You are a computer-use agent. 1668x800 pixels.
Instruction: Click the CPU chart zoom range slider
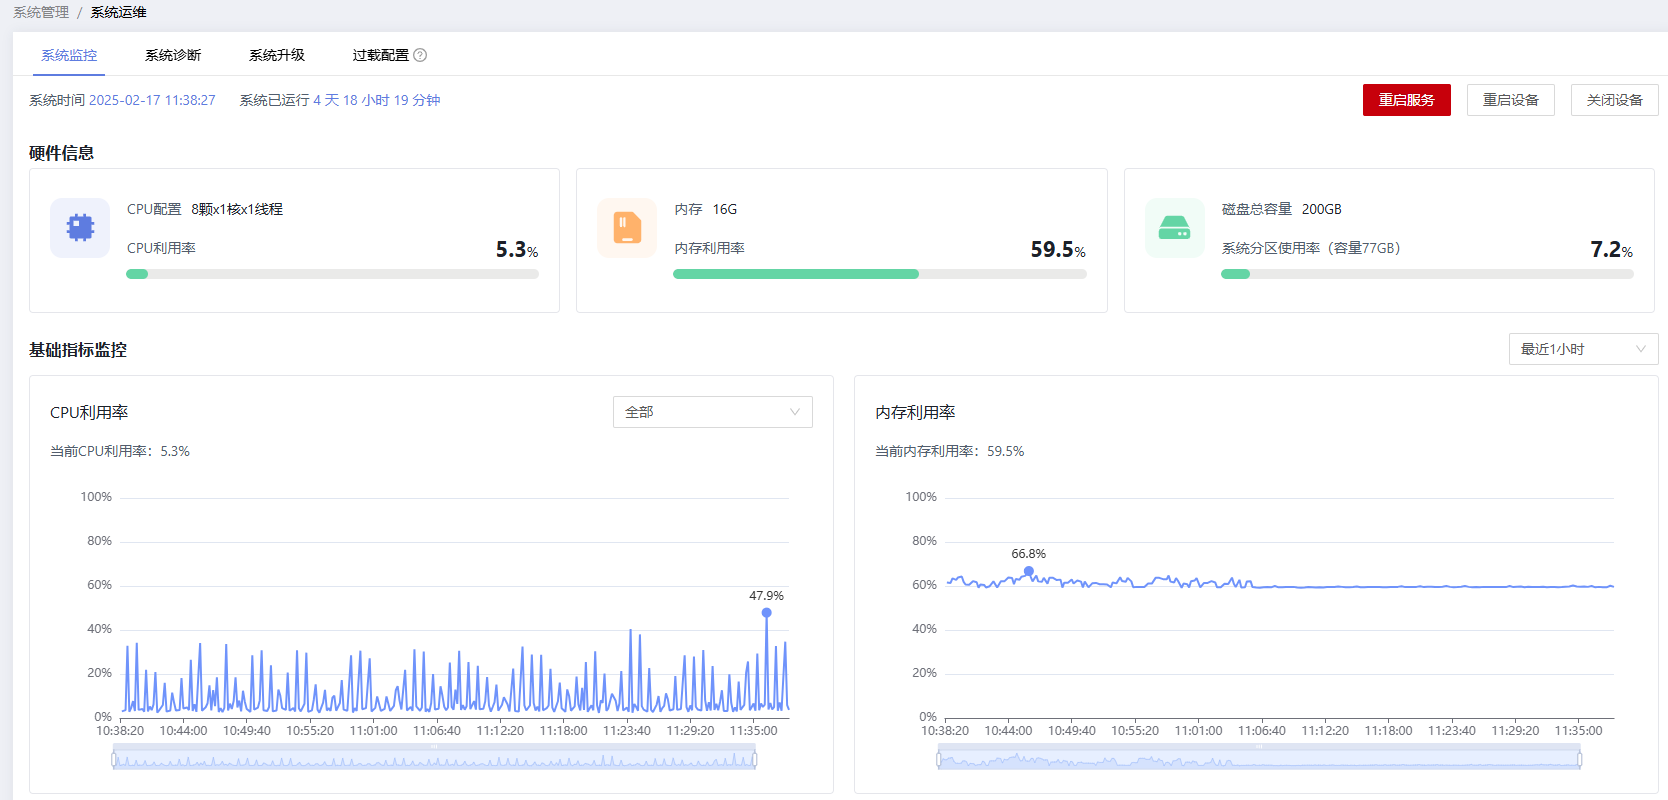pyautogui.click(x=434, y=759)
